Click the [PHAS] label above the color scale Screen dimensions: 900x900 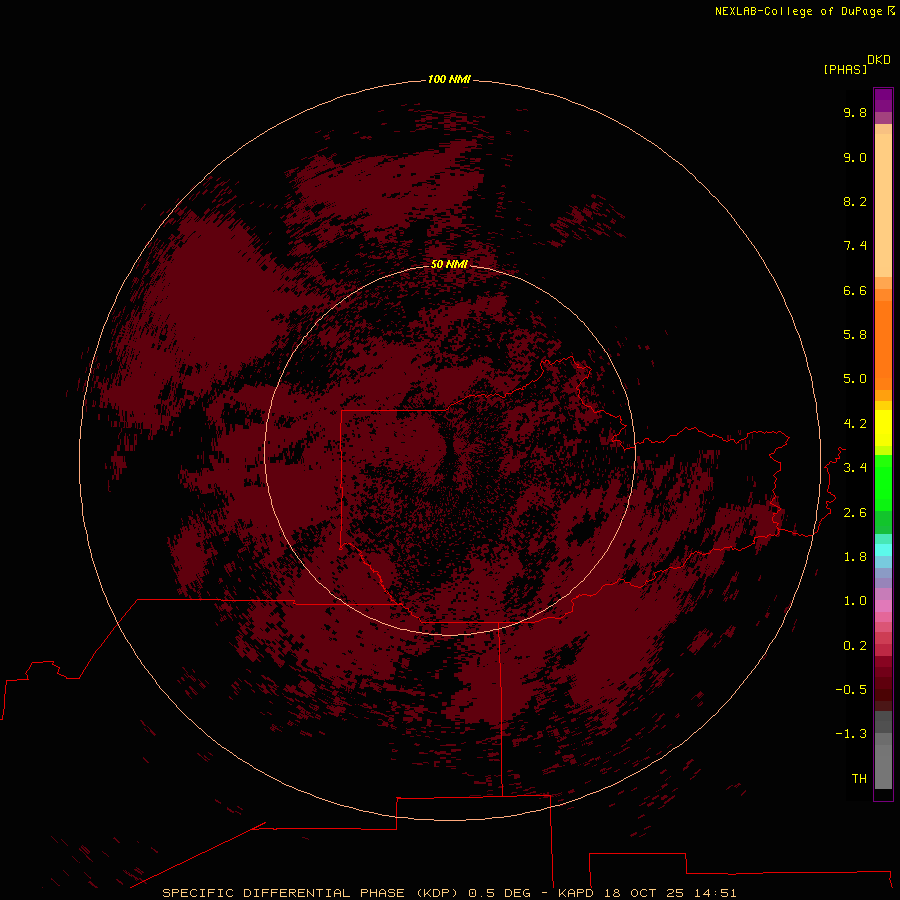[x=845, y=70]
